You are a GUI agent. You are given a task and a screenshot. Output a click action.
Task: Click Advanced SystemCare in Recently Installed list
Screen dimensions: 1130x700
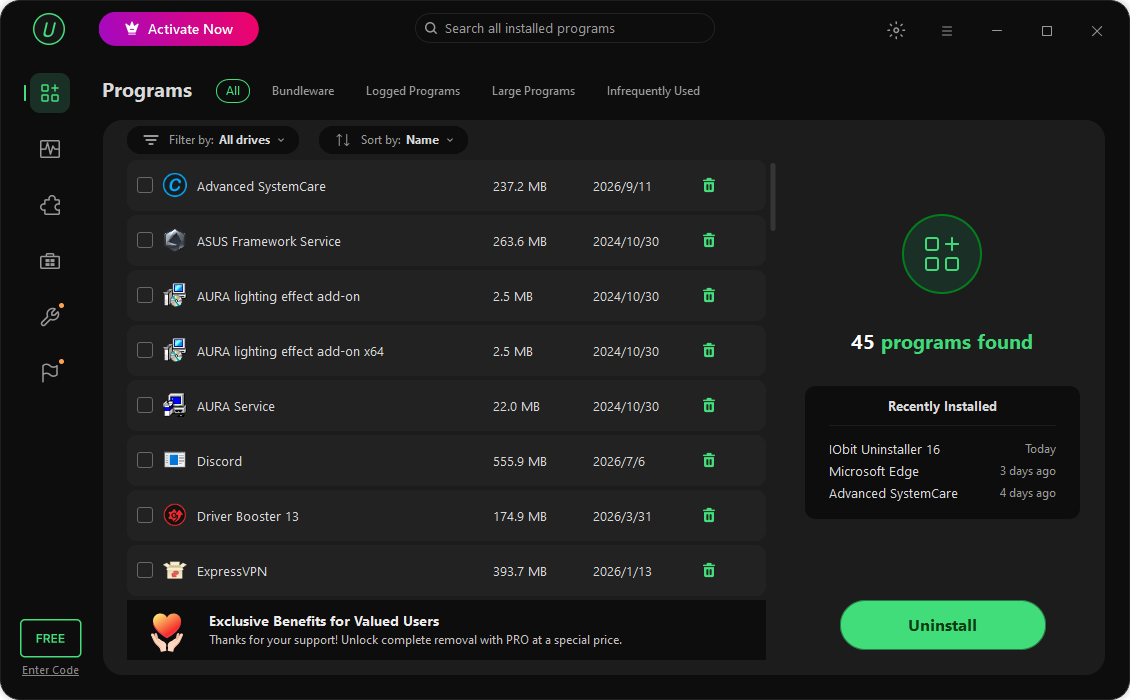(x=893, y=494)
